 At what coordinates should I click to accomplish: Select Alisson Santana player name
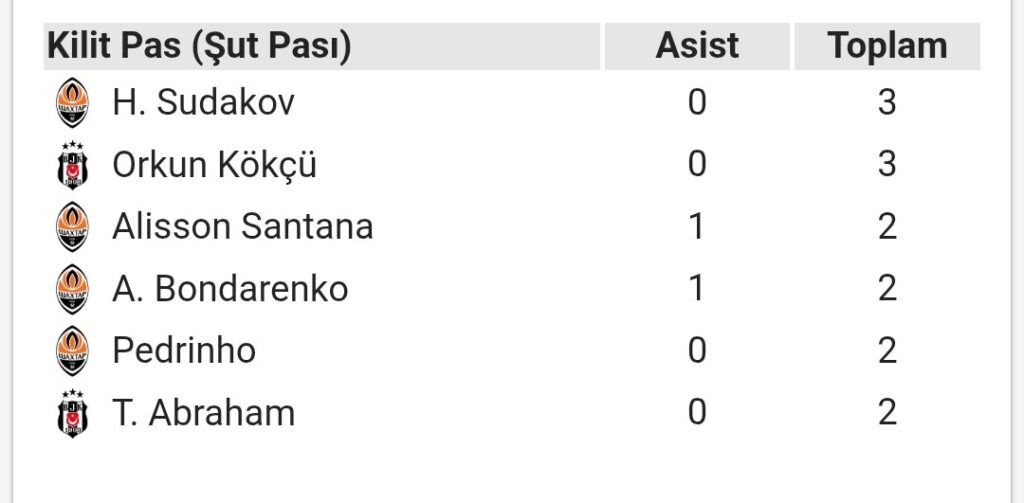[x=242, y=227]
